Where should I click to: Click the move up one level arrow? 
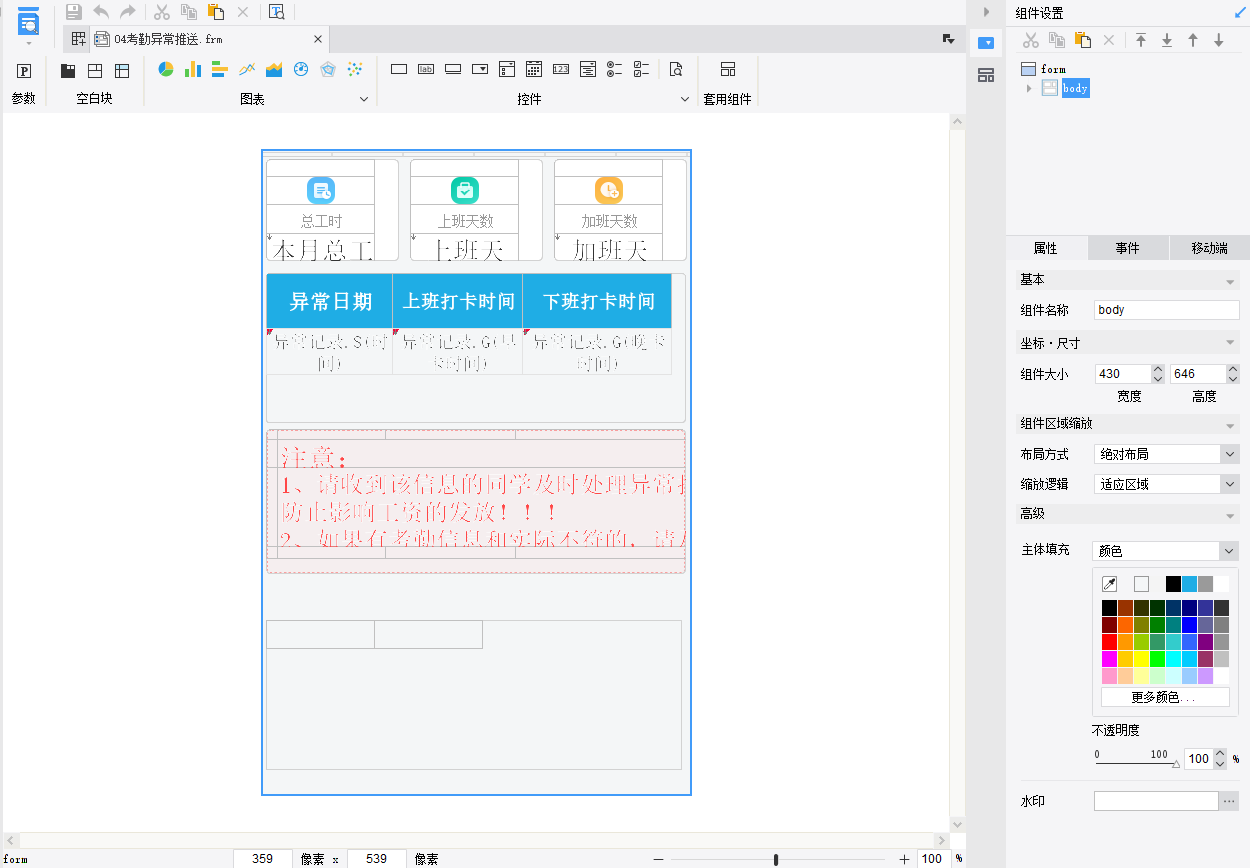click(1193, 40)
